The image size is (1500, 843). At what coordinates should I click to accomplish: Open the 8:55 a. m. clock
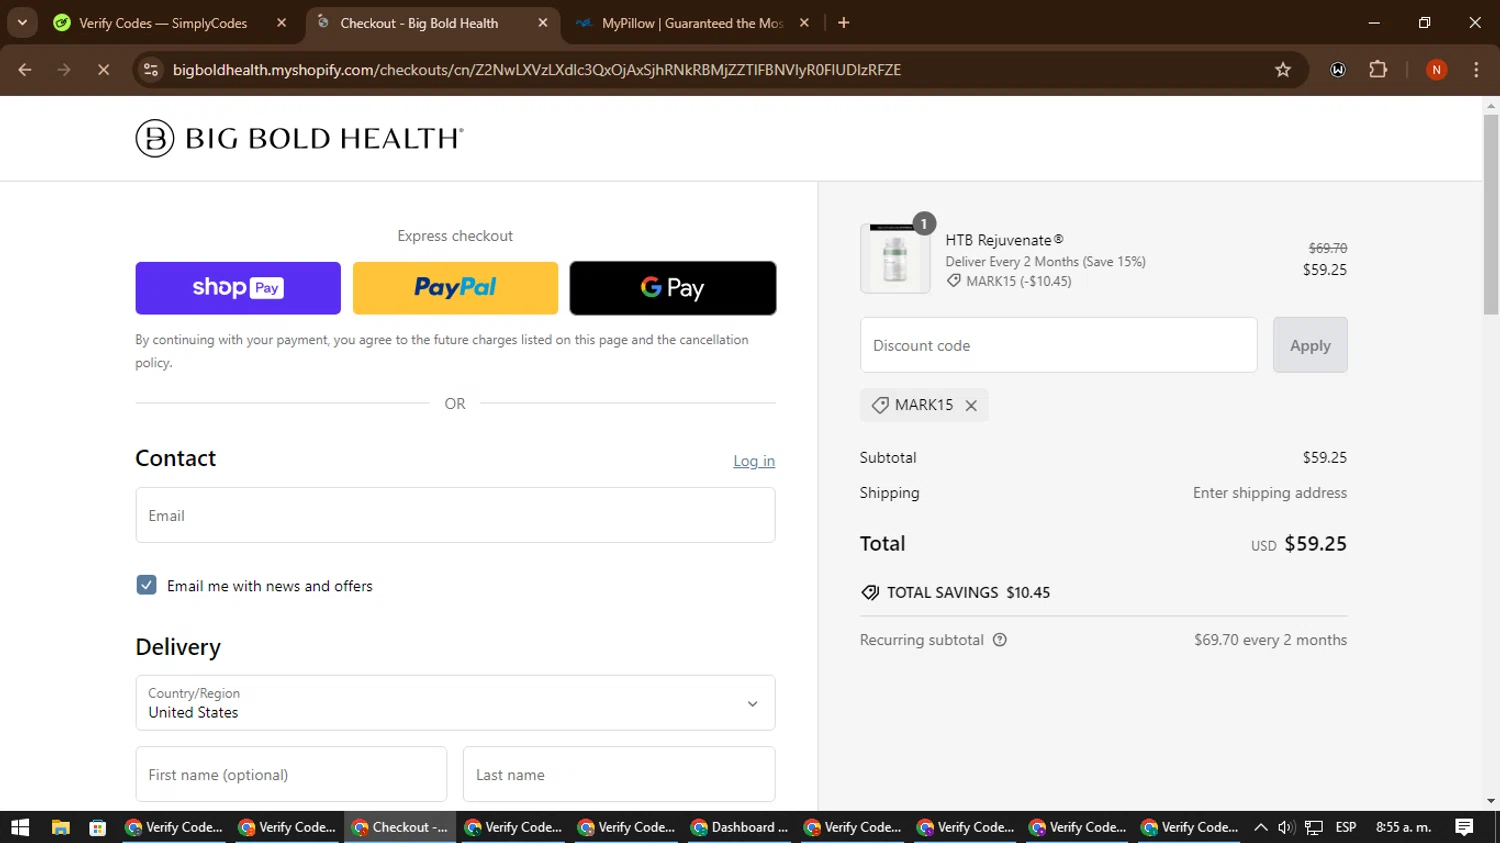coord(1403,827)
